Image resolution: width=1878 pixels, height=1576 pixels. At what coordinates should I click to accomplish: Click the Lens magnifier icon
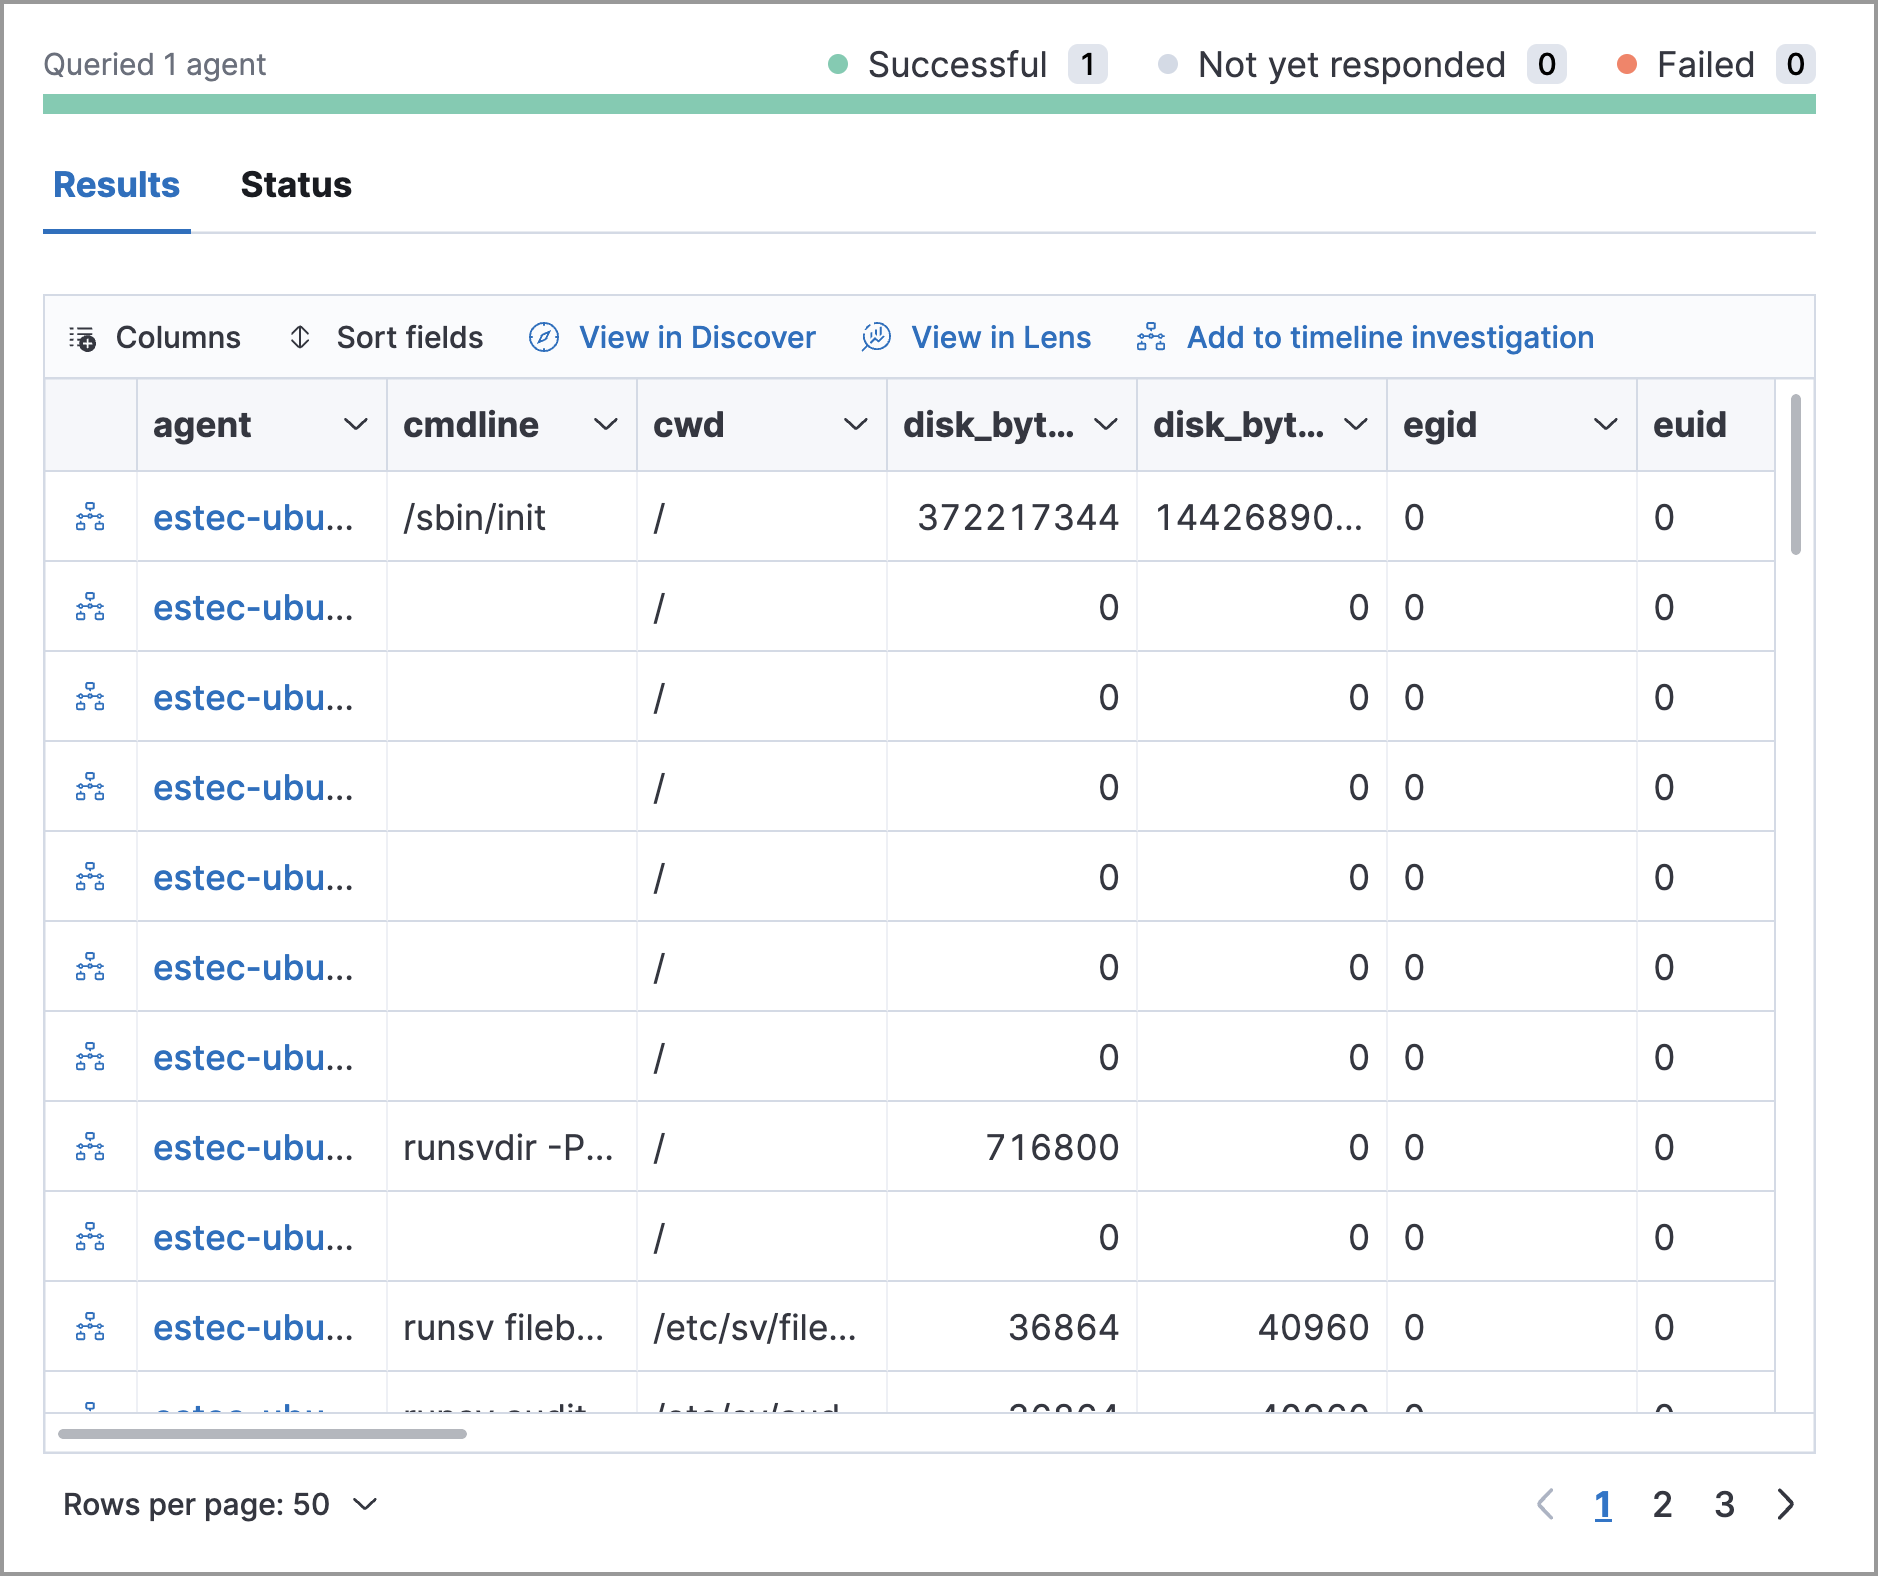click(x=875, y=338)
